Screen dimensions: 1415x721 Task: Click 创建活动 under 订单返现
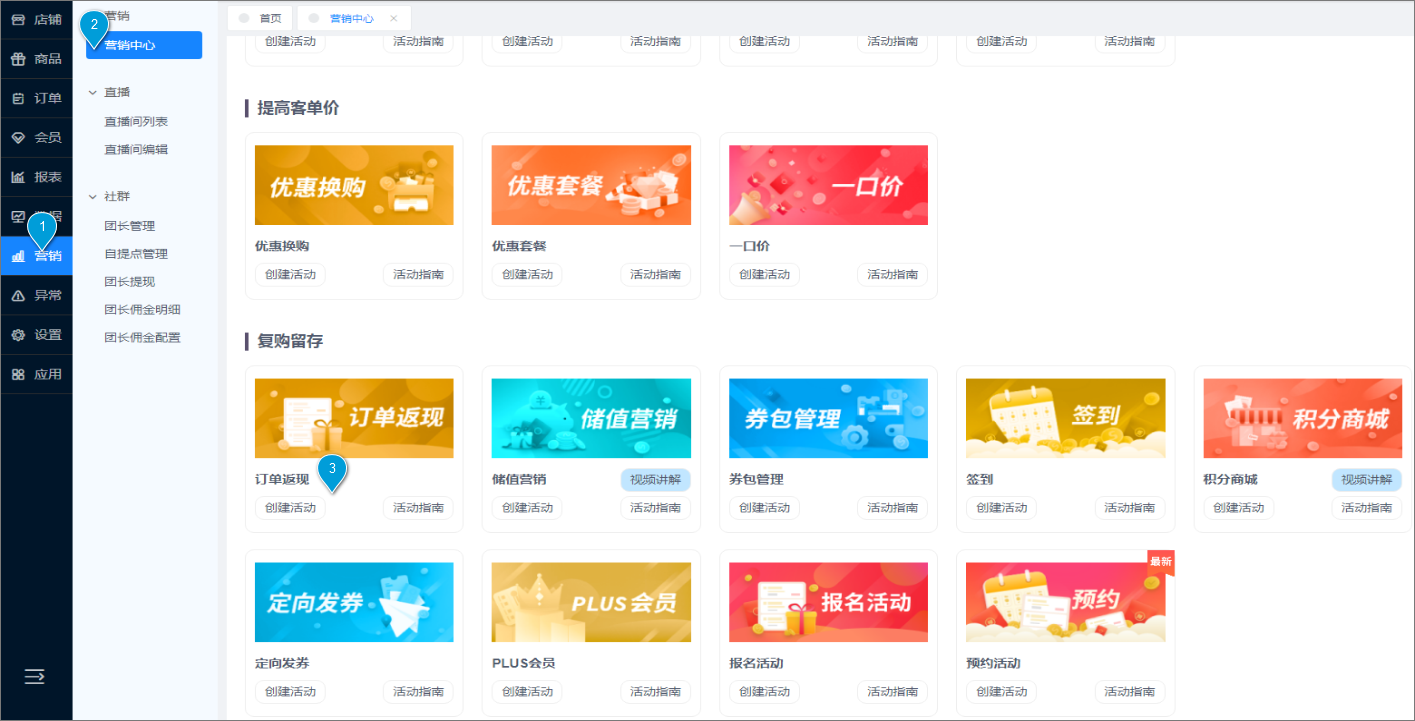[x=290, y=508]
